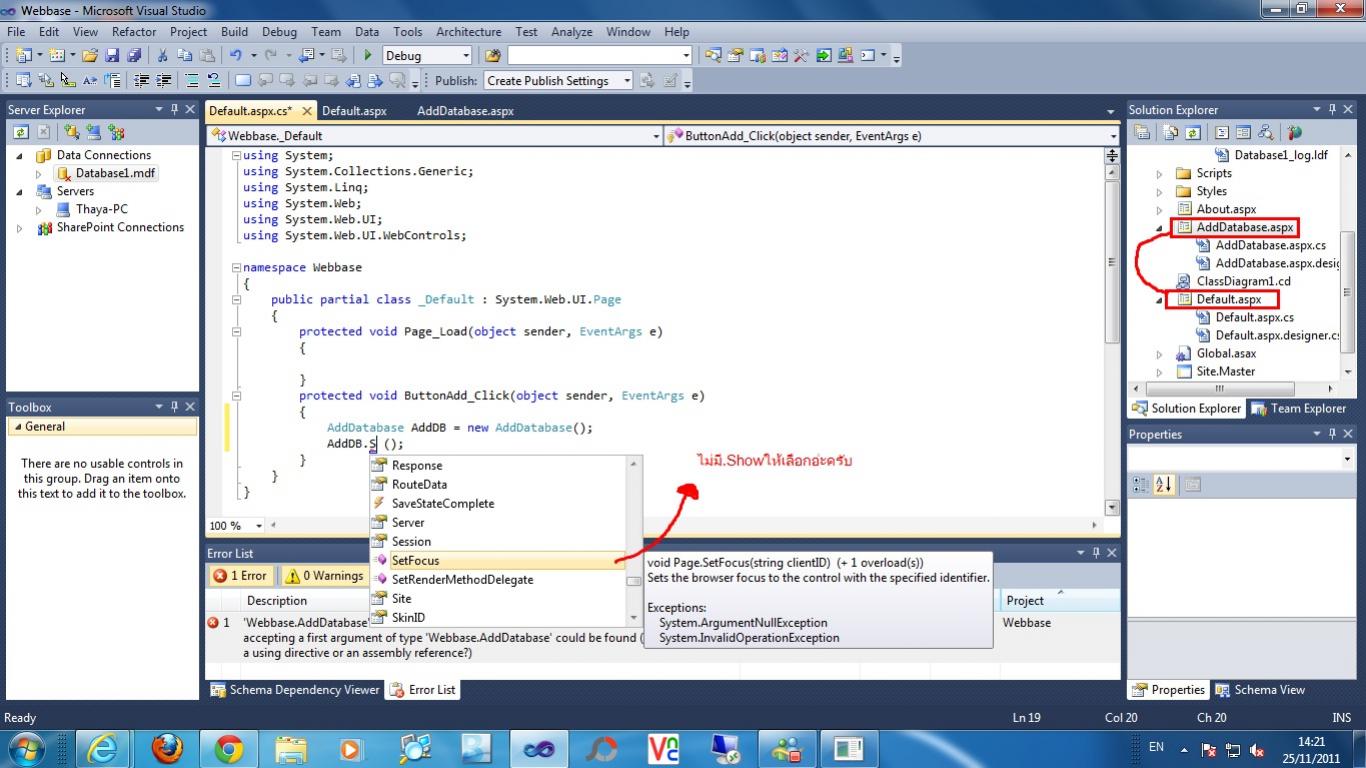Open the Create Publish Settings dropdown
Screen dimensions: 1366x768
[x=627, y=81]
